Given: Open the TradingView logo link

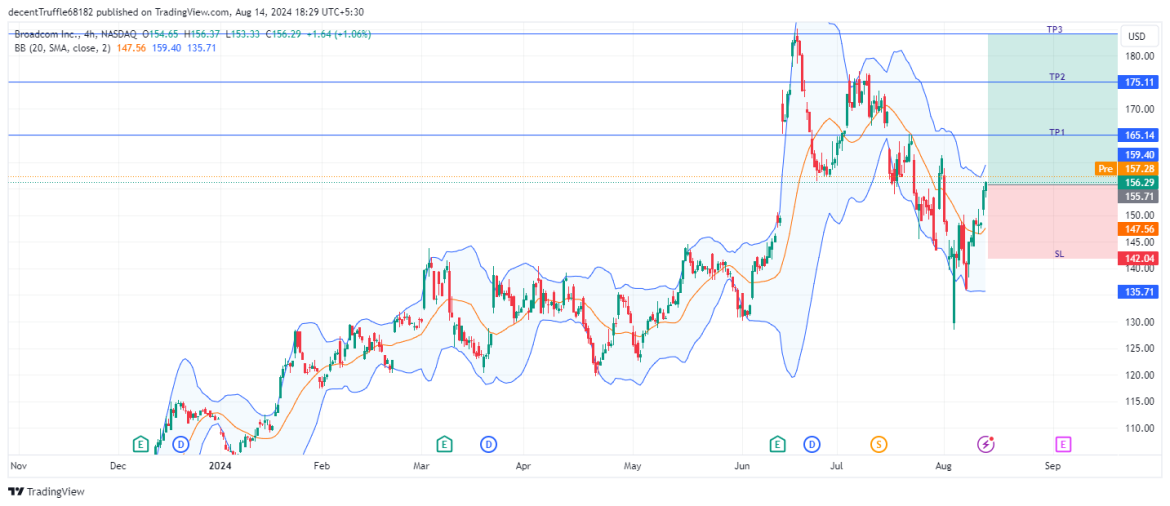Looking at the screenshot, I should (x=47, y=491).
